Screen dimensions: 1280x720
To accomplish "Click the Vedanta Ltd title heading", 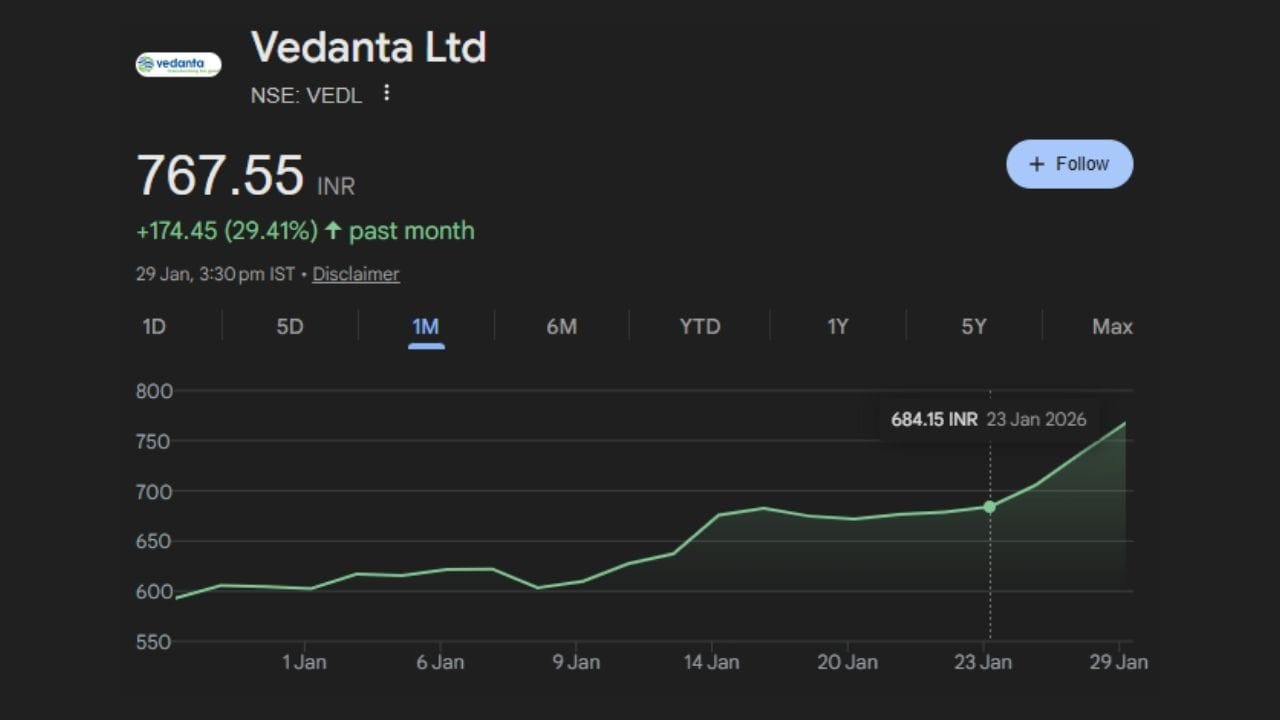I will 368,47.
